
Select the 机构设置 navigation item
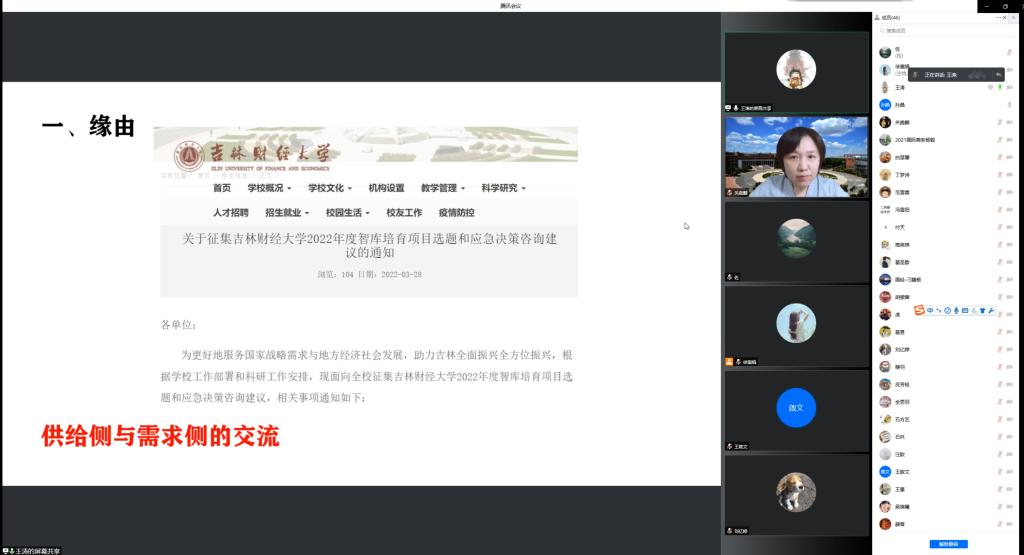pyautogui.click(x=386, y=188)
